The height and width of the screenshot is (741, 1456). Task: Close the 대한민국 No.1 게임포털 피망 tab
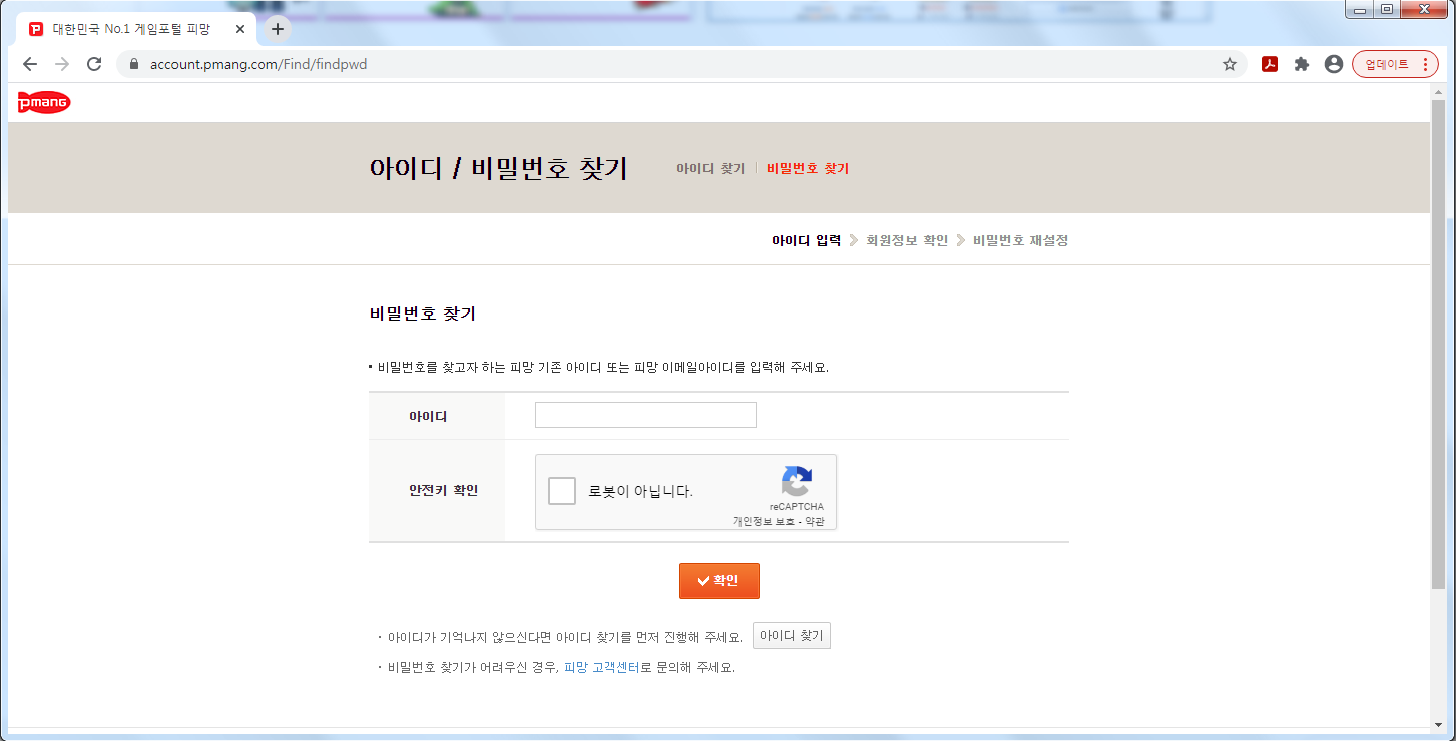(x=240, y=29)
